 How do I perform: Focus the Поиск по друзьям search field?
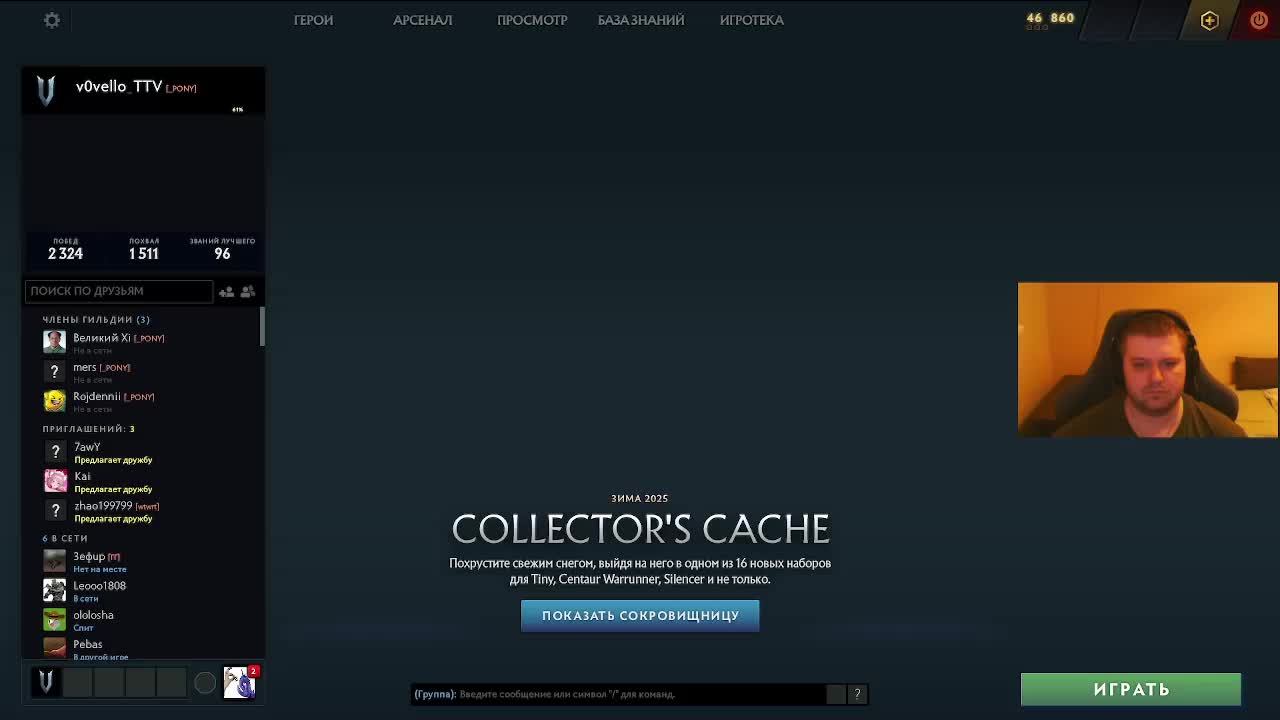pyautogui.click(x=119, y=291)
